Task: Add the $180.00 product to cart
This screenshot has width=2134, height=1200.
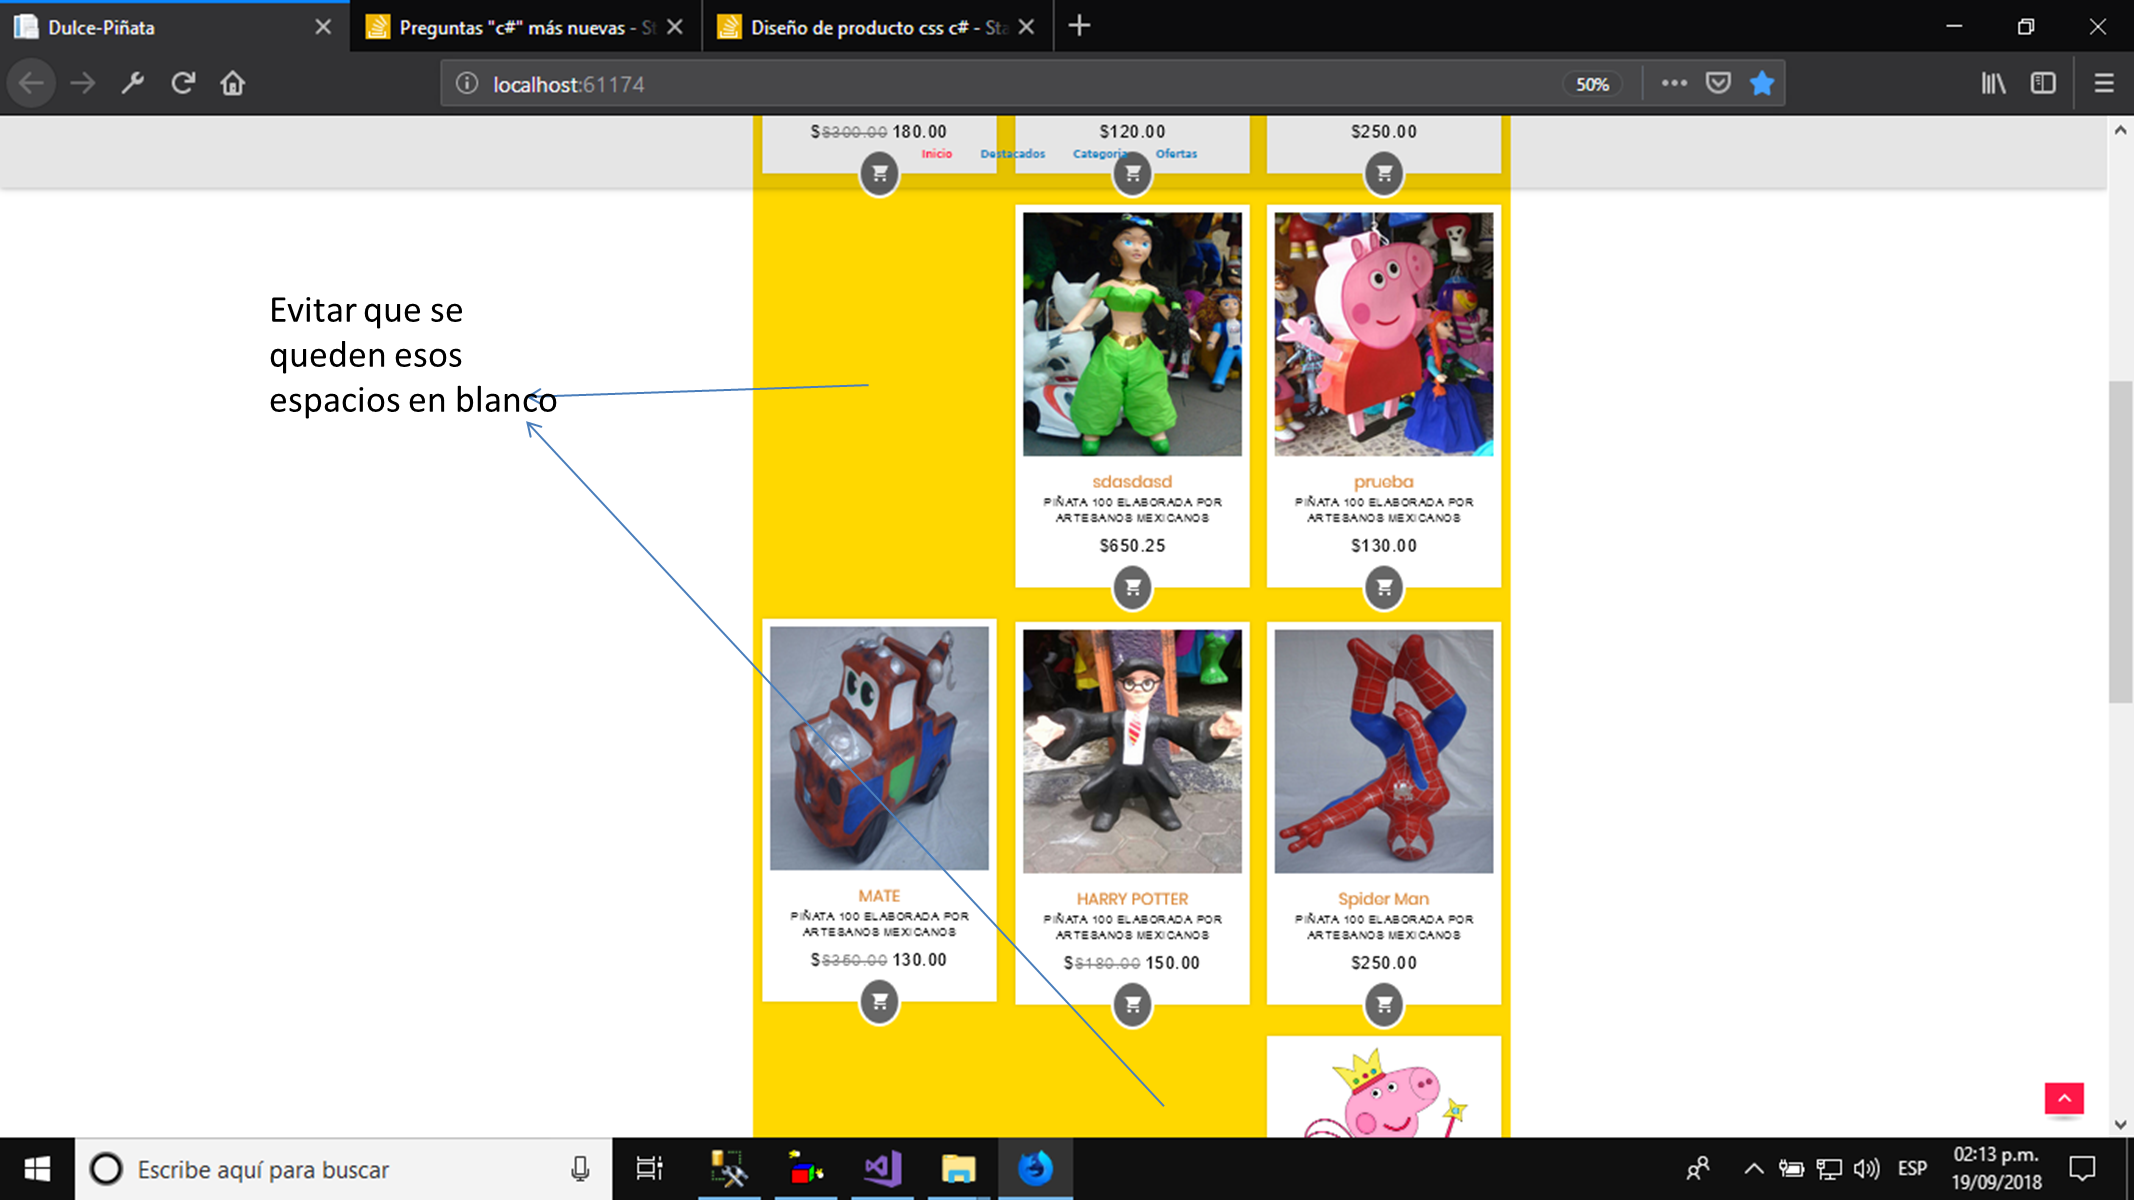Action: pos(879,174)
